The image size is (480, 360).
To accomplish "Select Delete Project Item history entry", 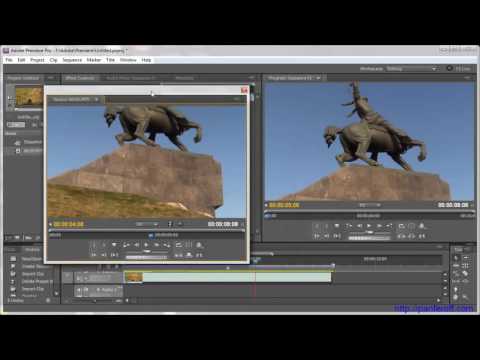I will [37, 282].
